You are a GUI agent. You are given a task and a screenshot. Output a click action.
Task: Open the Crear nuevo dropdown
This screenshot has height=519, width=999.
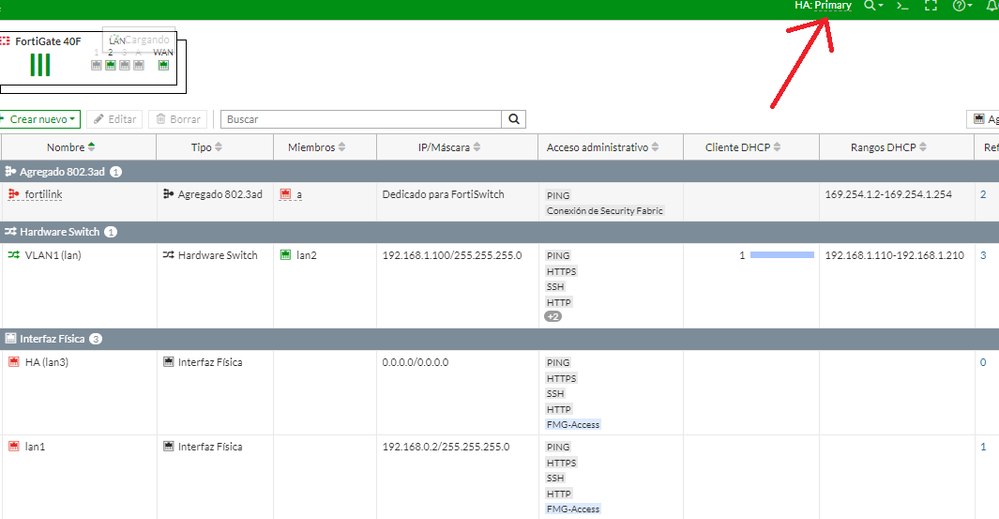(40, 119)
